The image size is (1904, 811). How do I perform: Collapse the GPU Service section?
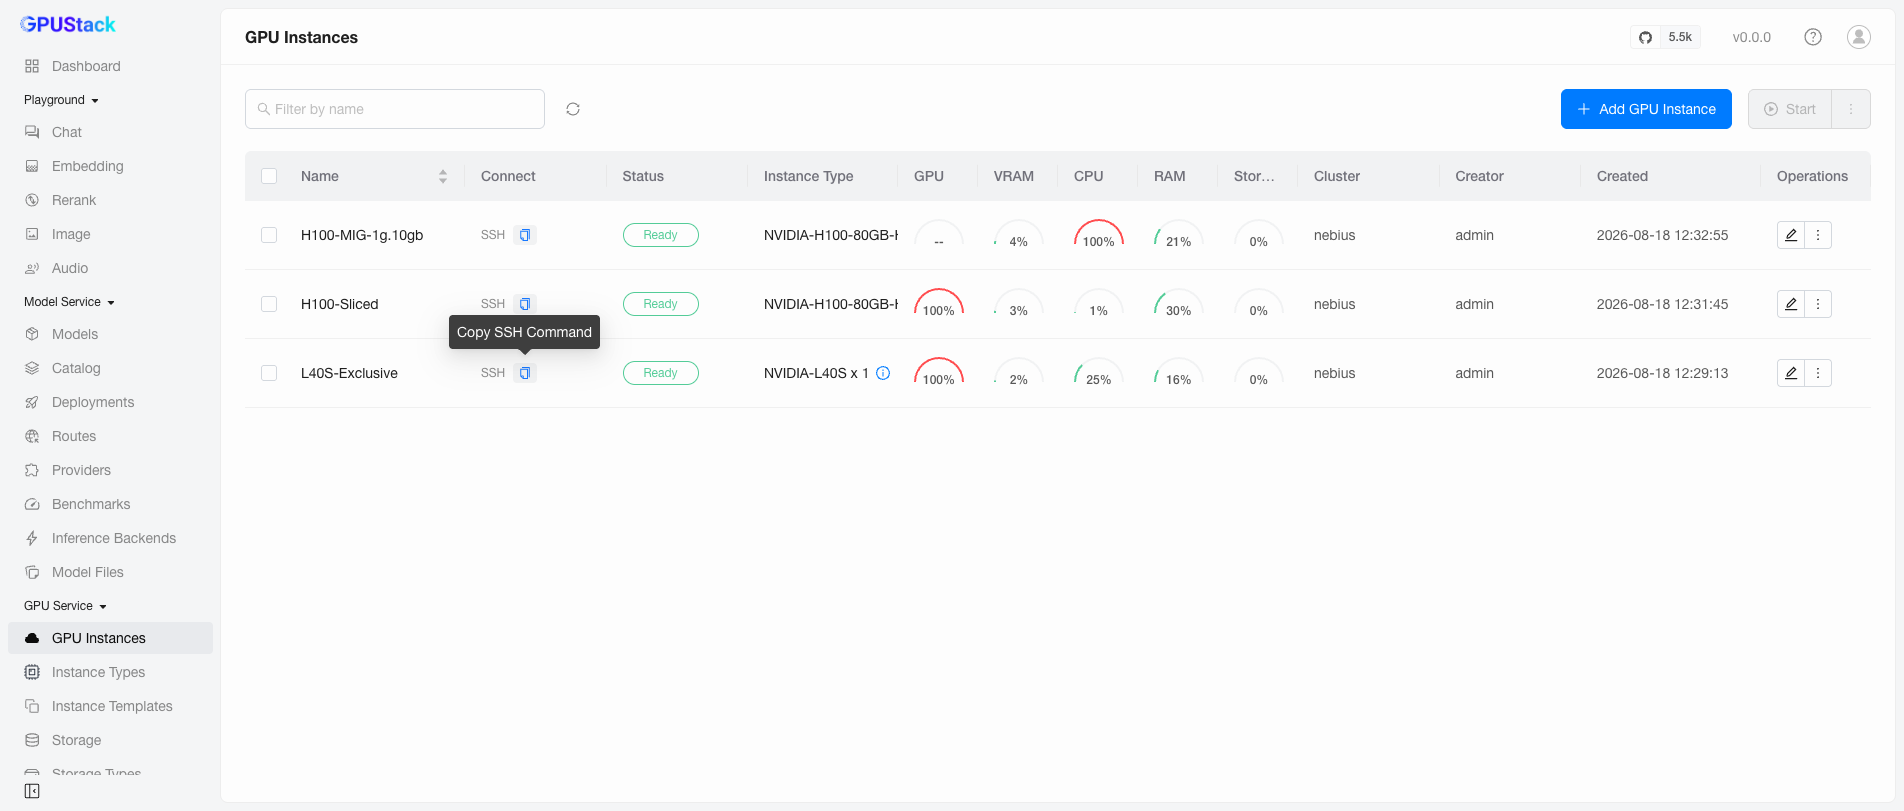(x=65, y=606)
